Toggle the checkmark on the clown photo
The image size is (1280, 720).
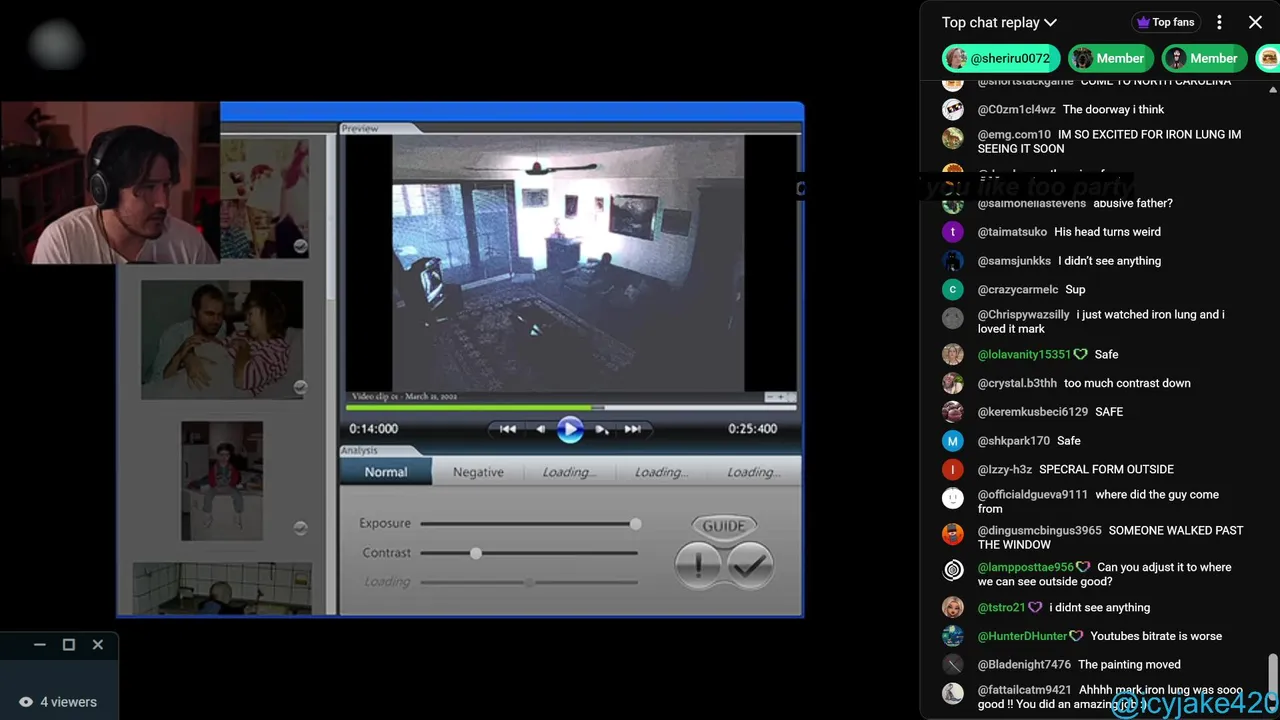click(x=300, y=246)
